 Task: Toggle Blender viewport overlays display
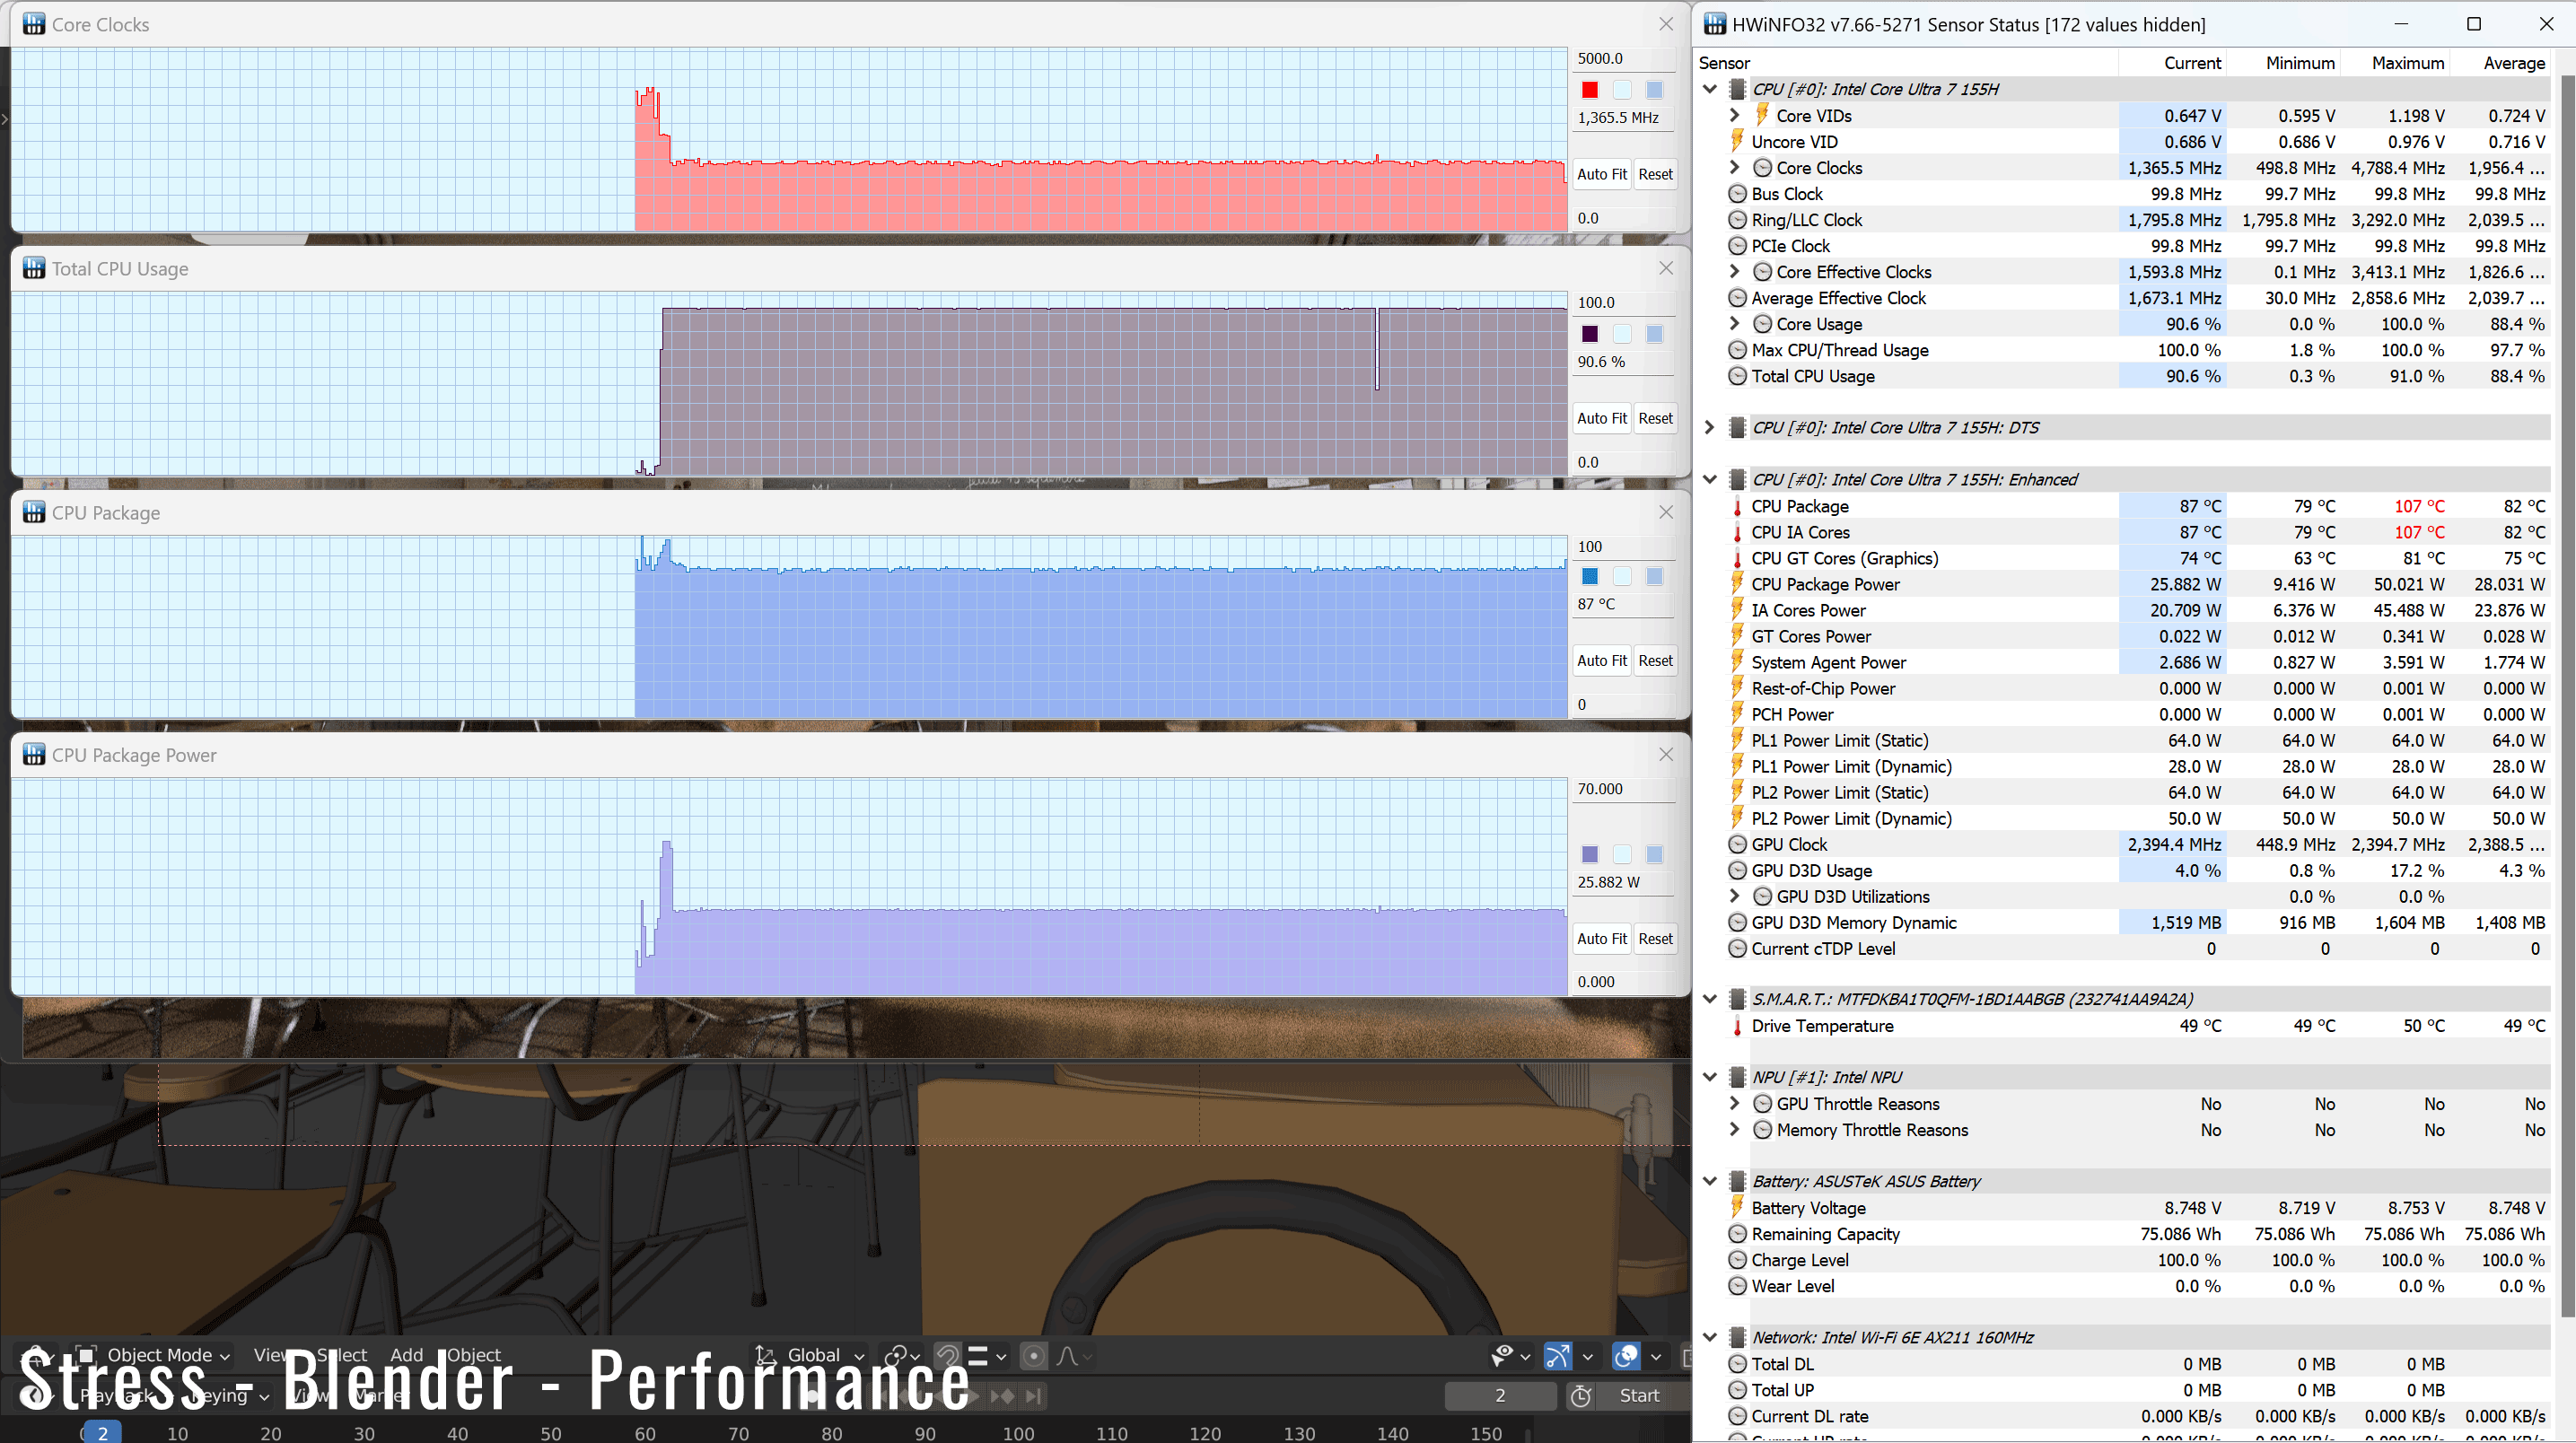1626,1355
